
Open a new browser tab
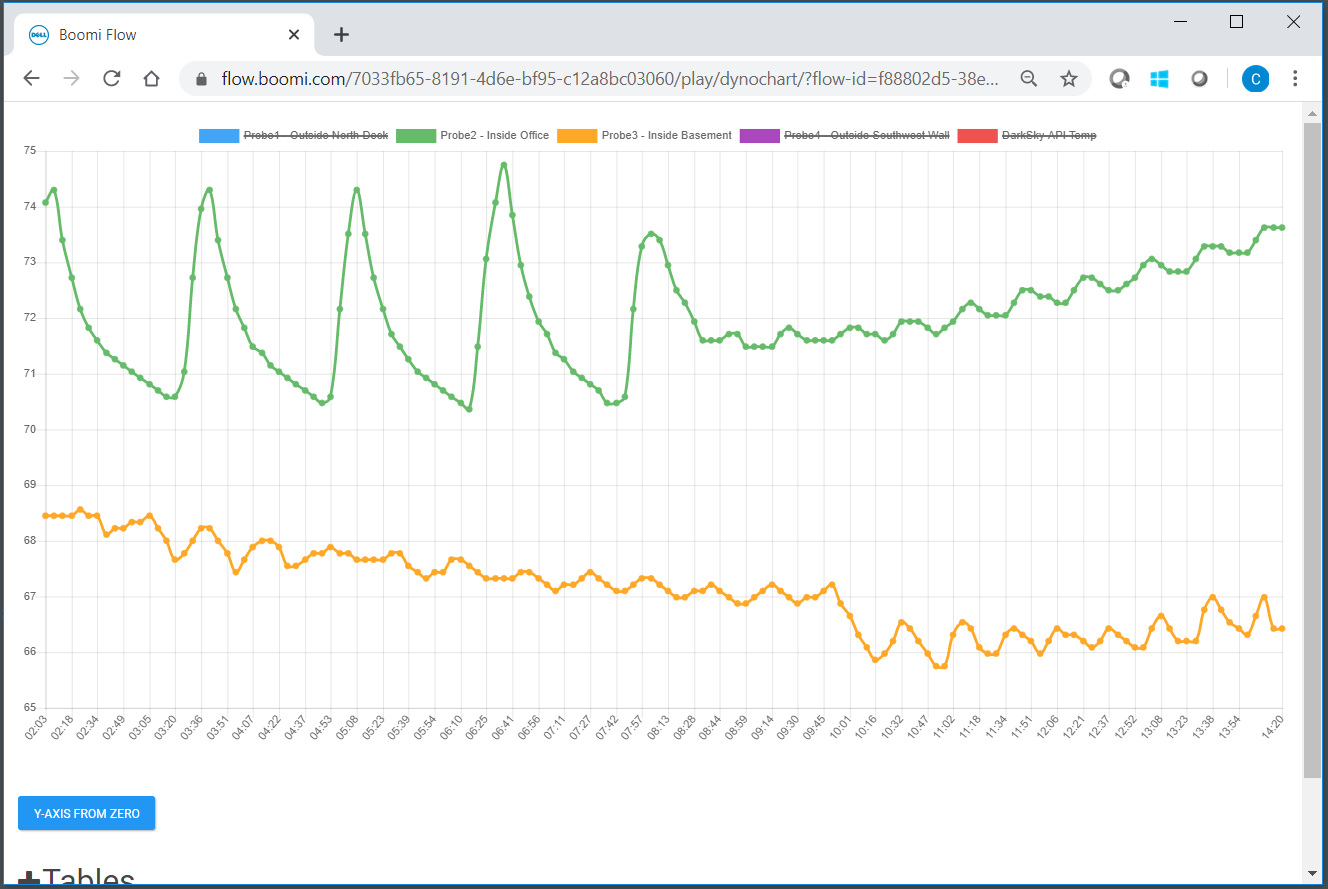click(341, 35)
